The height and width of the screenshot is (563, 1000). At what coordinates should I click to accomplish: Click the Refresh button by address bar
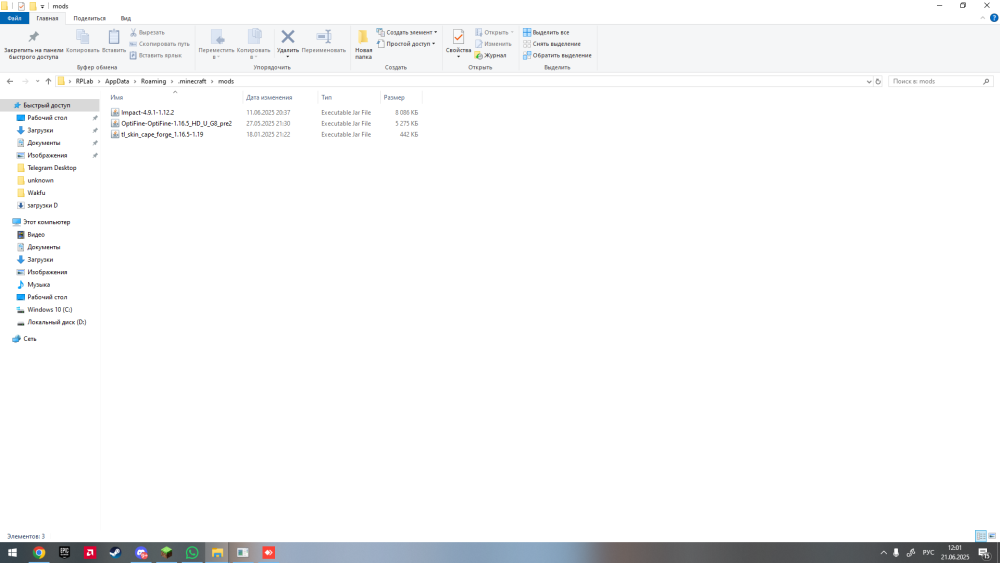point(878,82)
